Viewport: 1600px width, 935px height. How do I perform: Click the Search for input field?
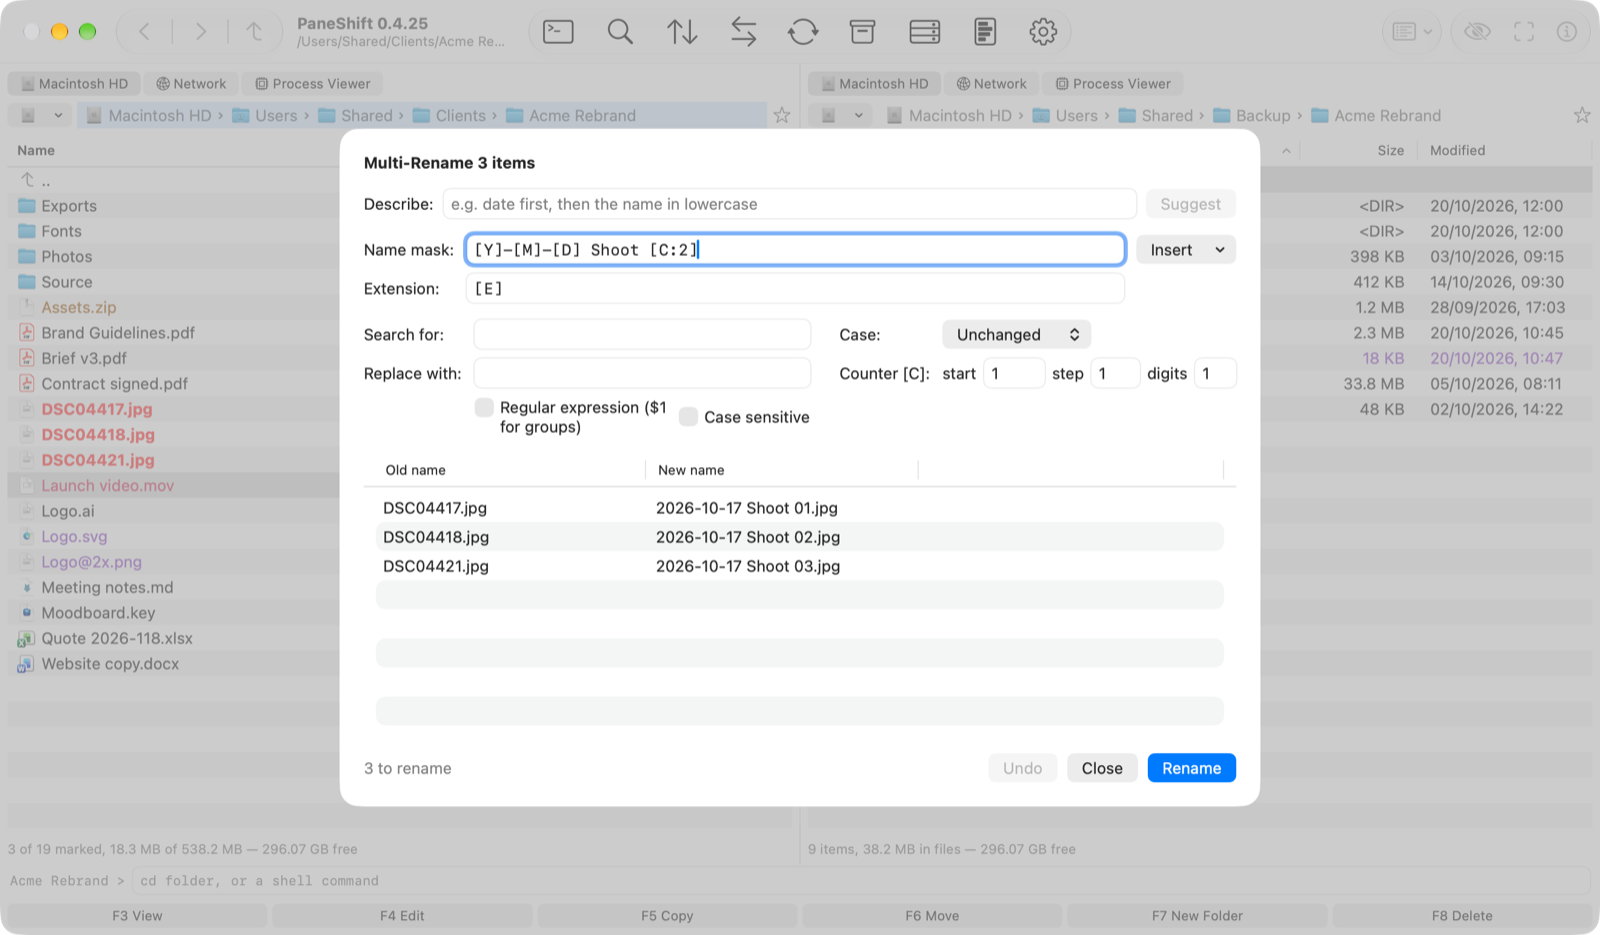click(642, 335)
